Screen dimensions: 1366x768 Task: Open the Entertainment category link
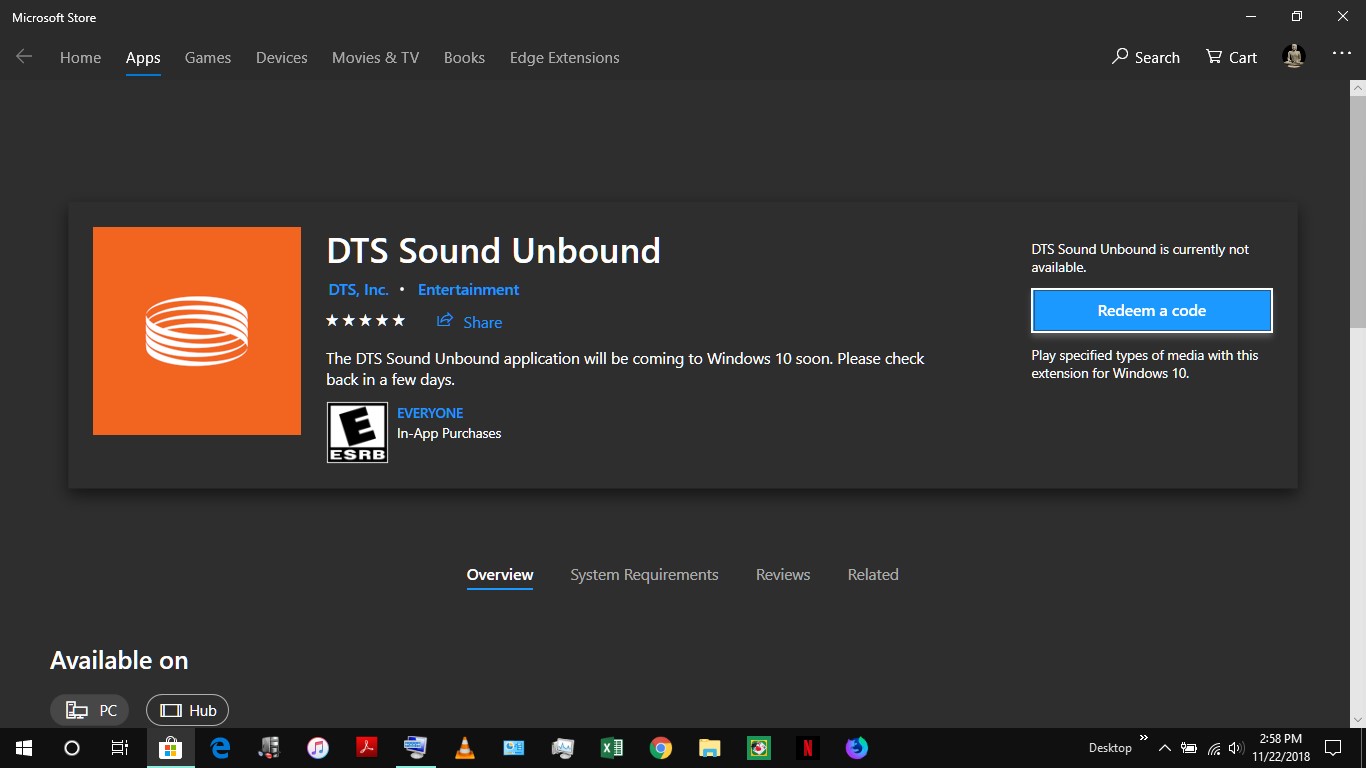pyautogui.click(x=468, y=290)
